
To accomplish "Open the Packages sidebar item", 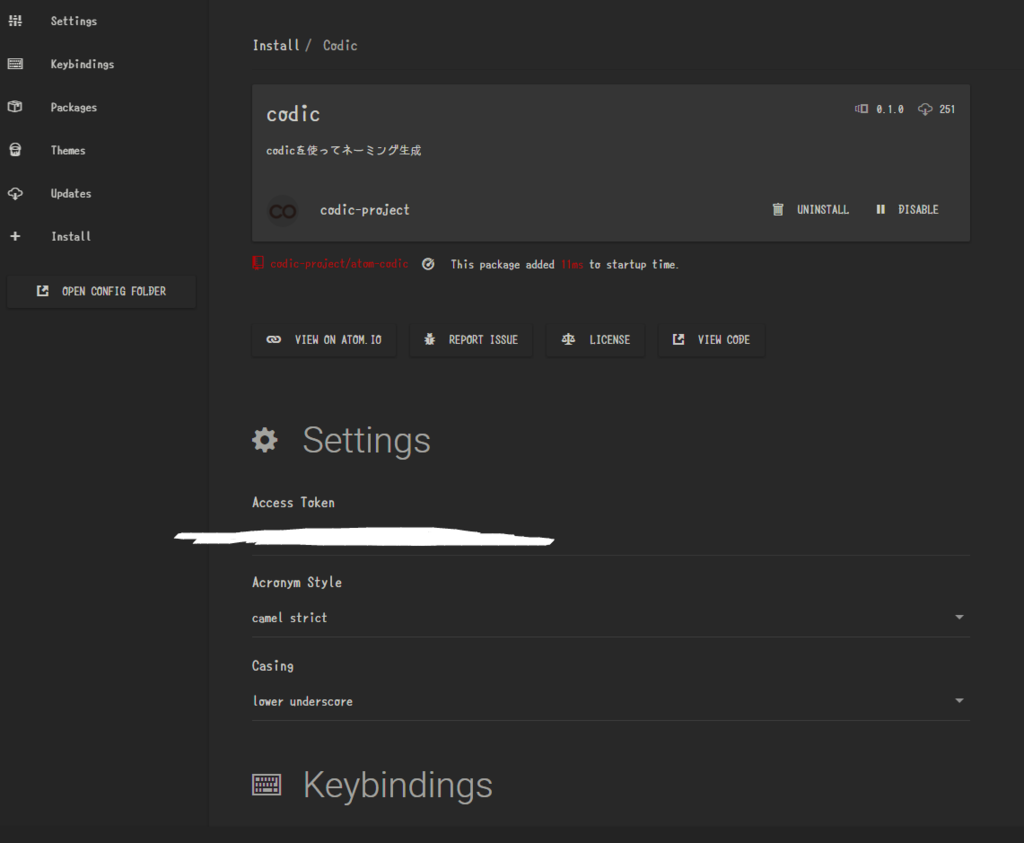I will coord(73,107).
